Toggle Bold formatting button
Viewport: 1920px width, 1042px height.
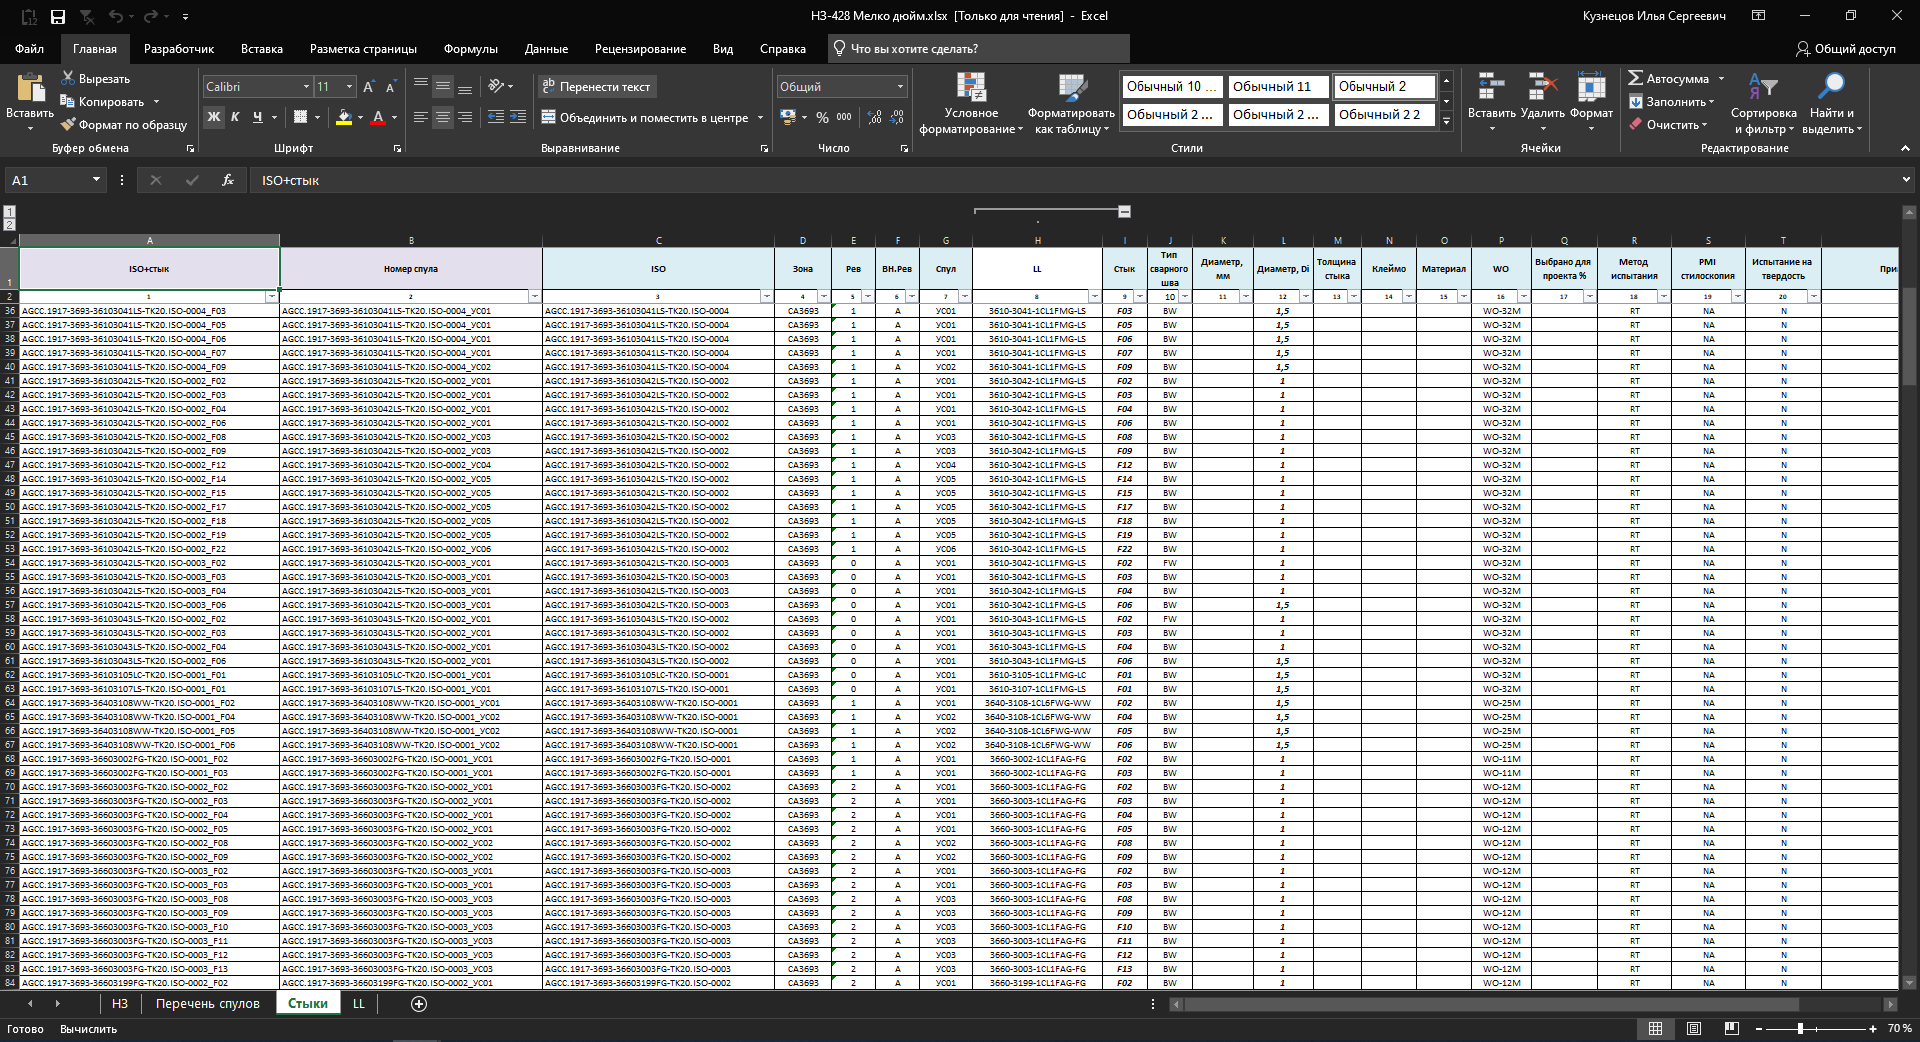coord(213,117)
